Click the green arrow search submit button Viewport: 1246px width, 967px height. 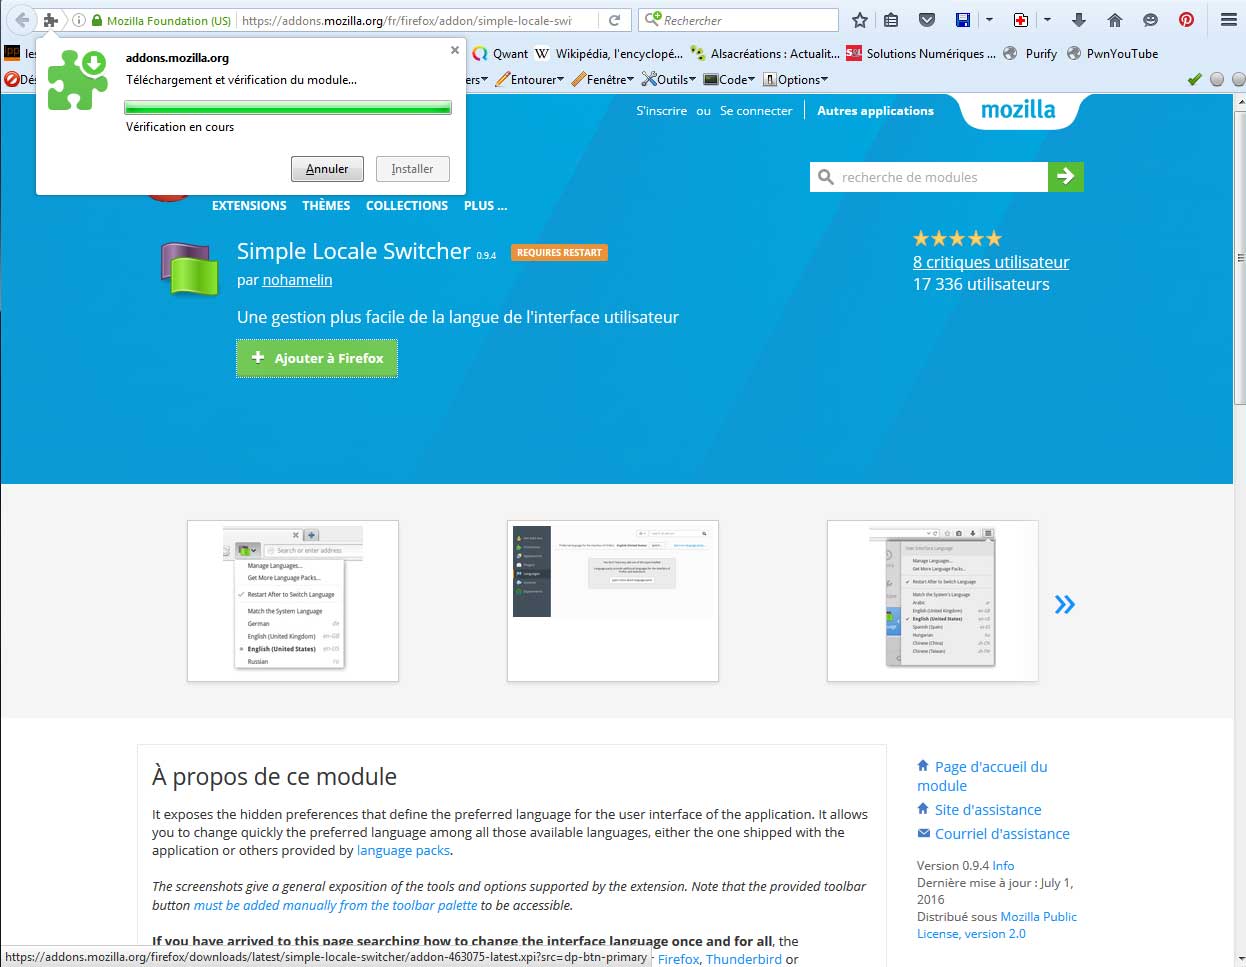[x=1066, y=177]
